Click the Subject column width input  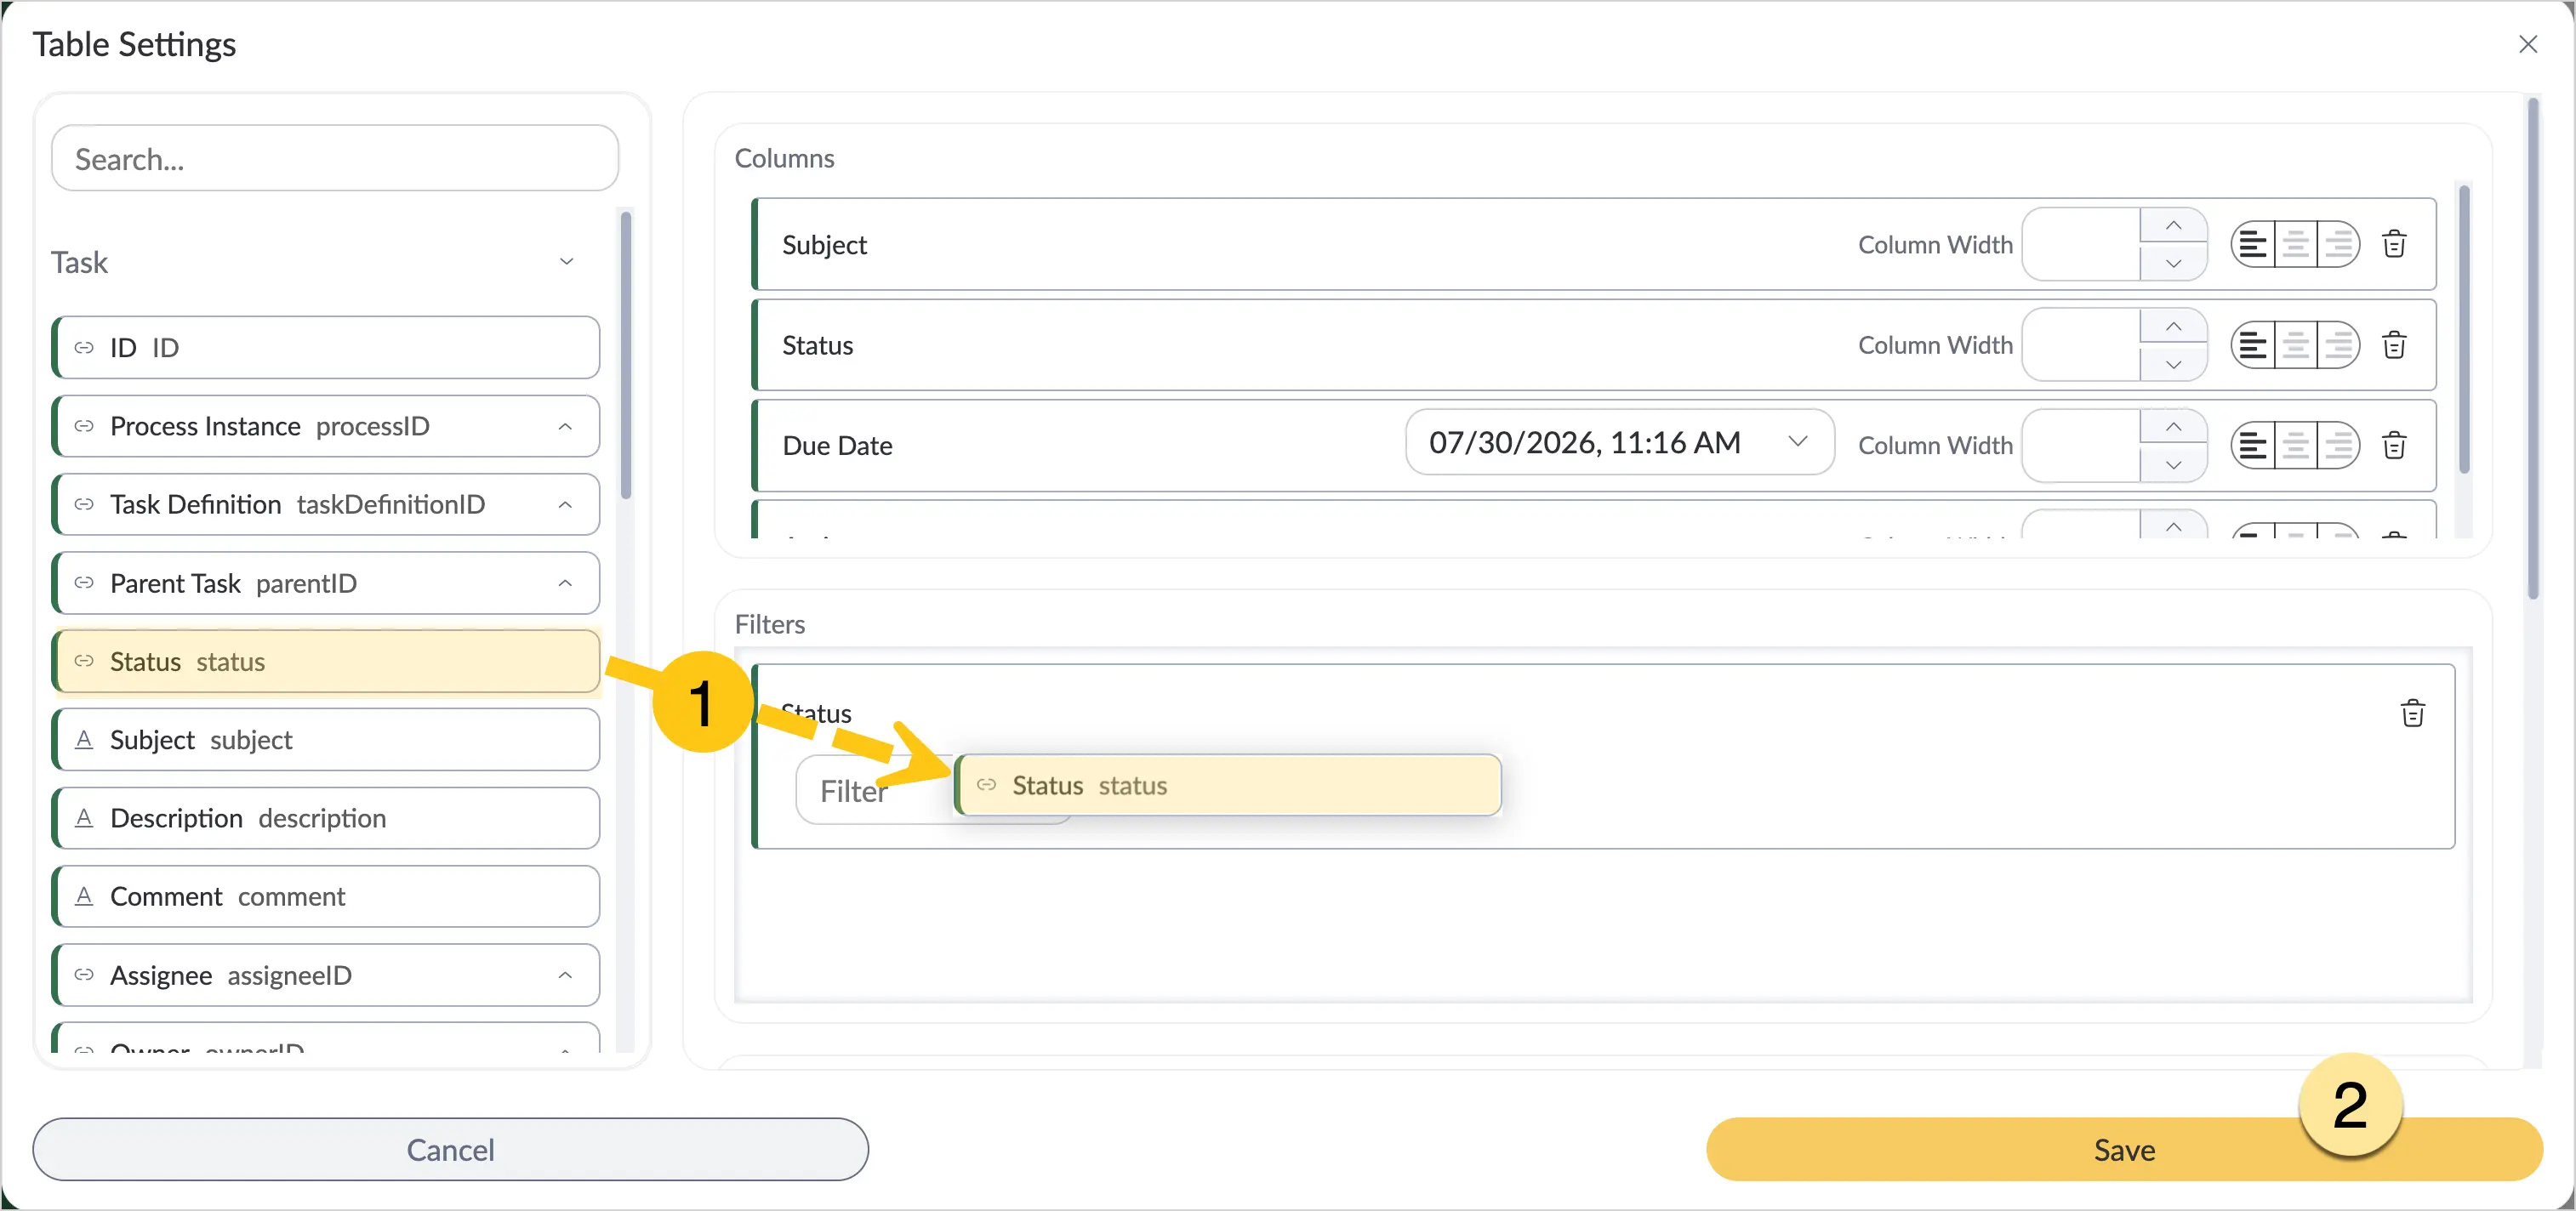[x=2080, y=244]
